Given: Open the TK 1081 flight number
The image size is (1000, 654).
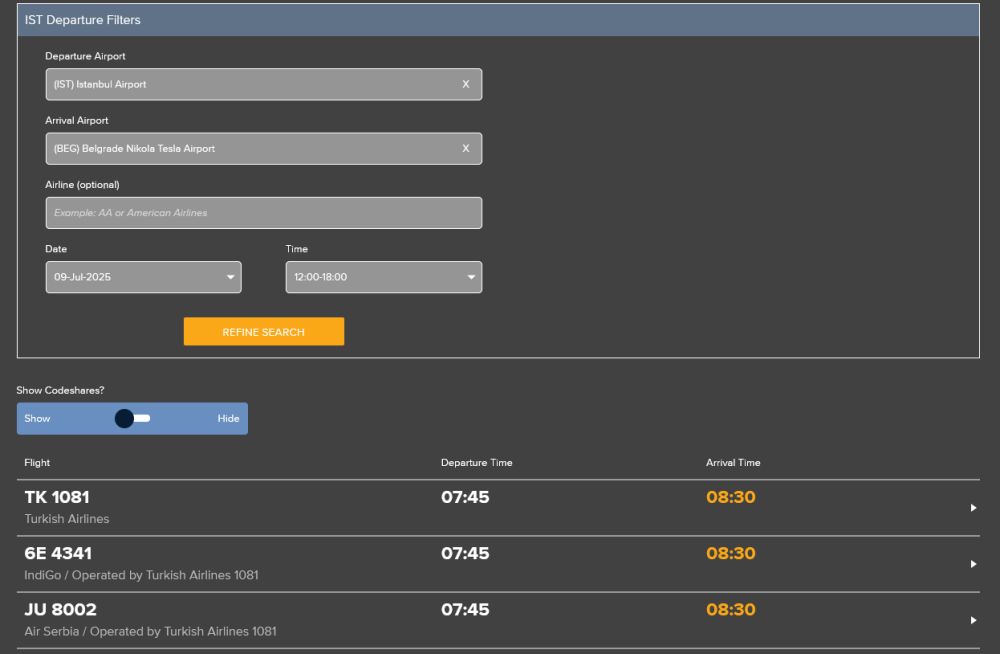Looking at the screenshot, I should click(x=57, y=497).
